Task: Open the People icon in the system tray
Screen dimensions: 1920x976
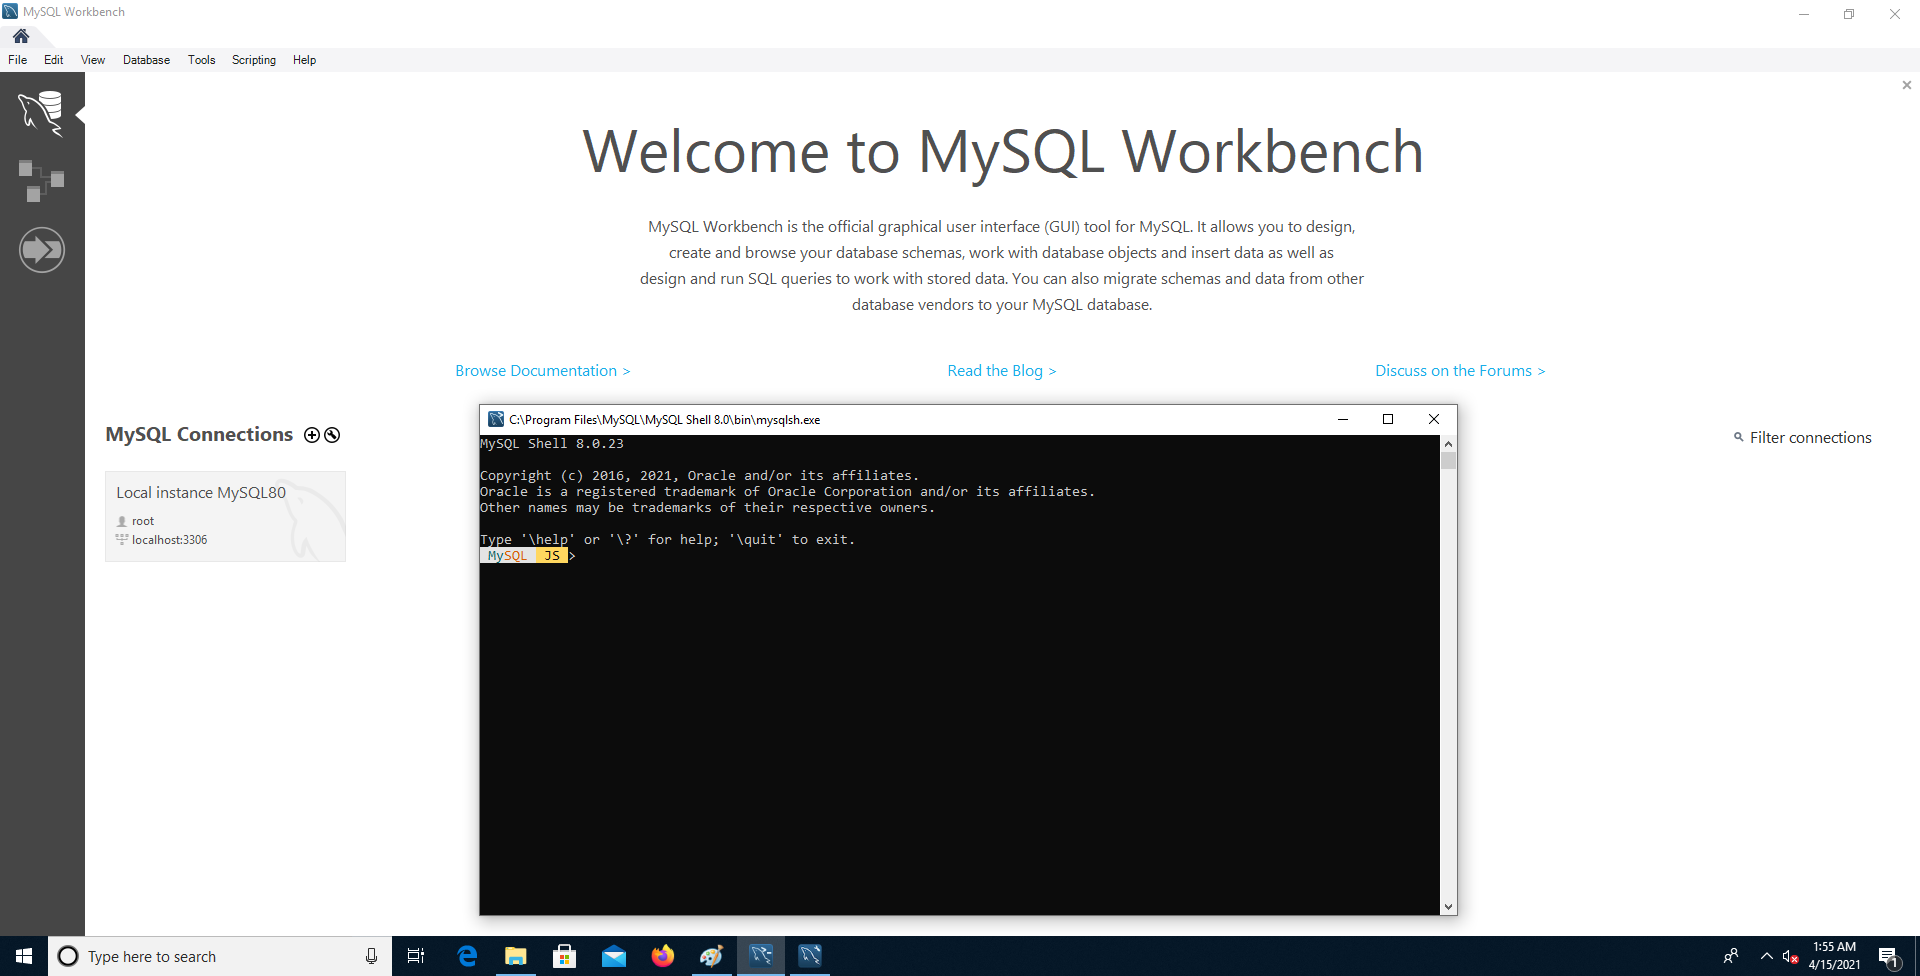Action: 1731,956
